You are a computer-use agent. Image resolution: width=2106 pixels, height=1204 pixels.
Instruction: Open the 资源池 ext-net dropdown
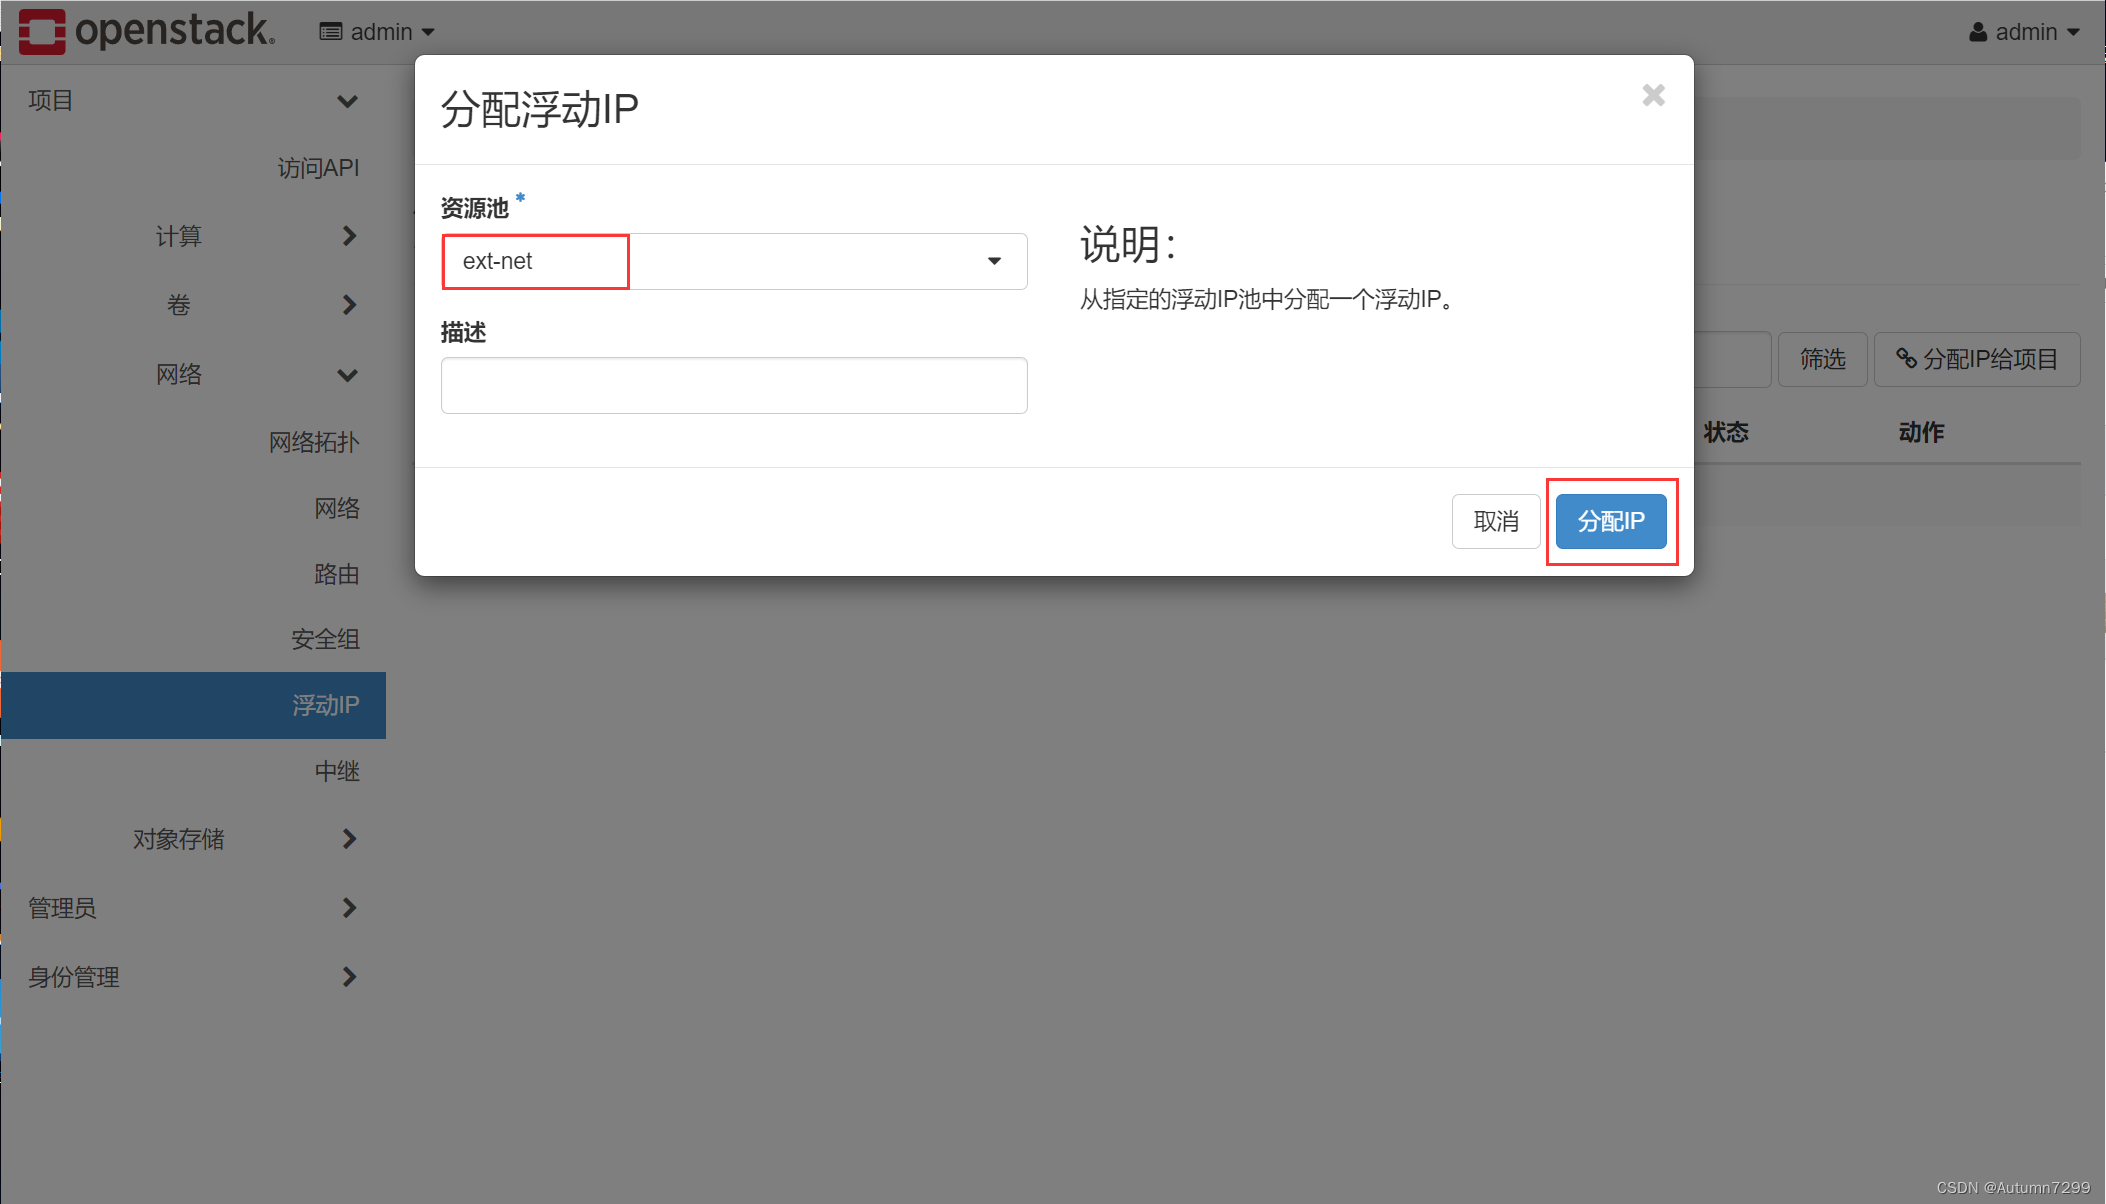pos(734,261)
